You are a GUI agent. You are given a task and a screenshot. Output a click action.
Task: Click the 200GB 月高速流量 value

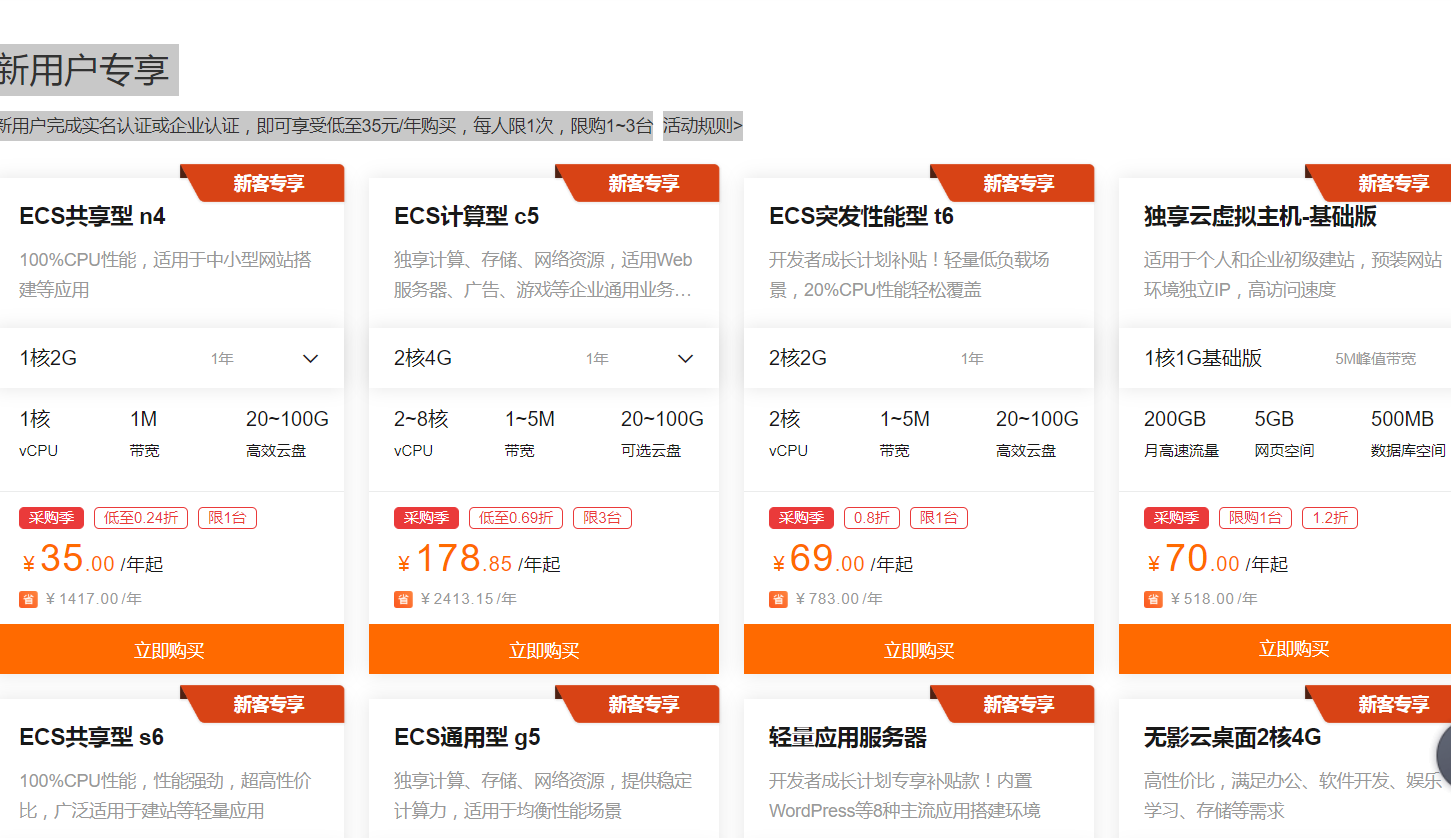(1175, 419)
